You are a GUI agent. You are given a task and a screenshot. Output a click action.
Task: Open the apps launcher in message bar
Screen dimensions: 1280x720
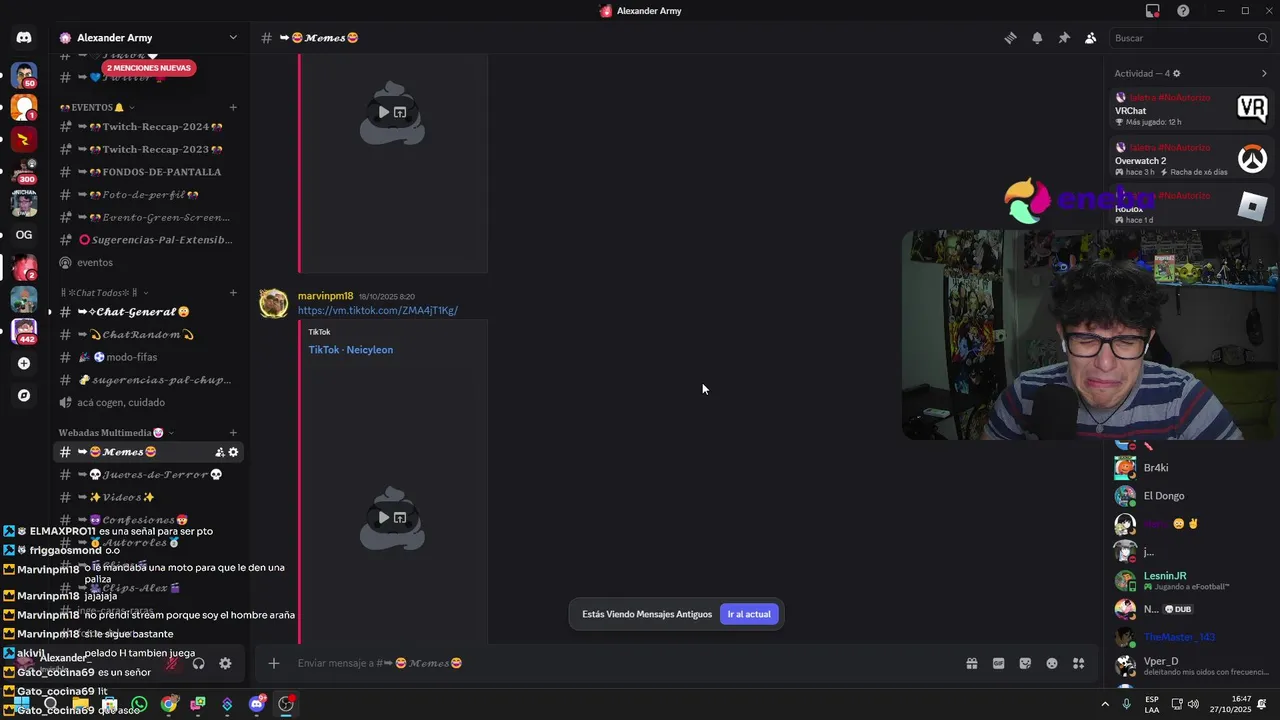click(x=1079, y=663)
